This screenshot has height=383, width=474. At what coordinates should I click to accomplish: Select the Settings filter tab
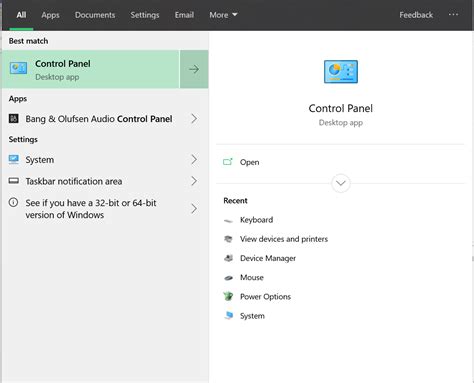(x=145, y=15)
